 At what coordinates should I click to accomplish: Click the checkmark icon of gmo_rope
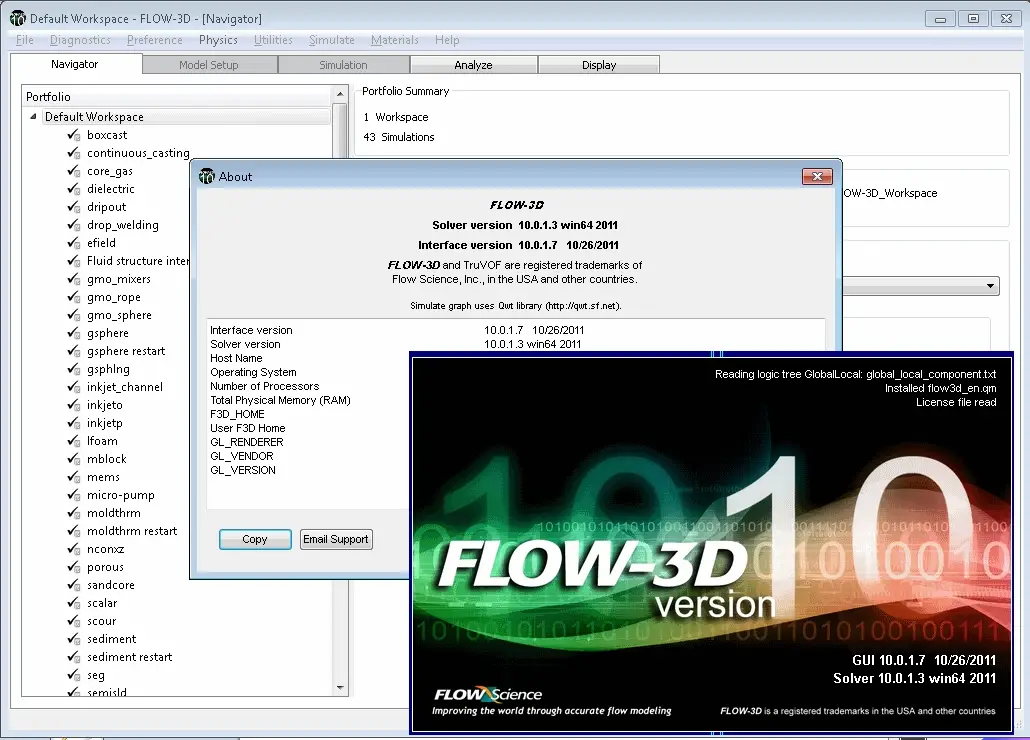(74, 297)
